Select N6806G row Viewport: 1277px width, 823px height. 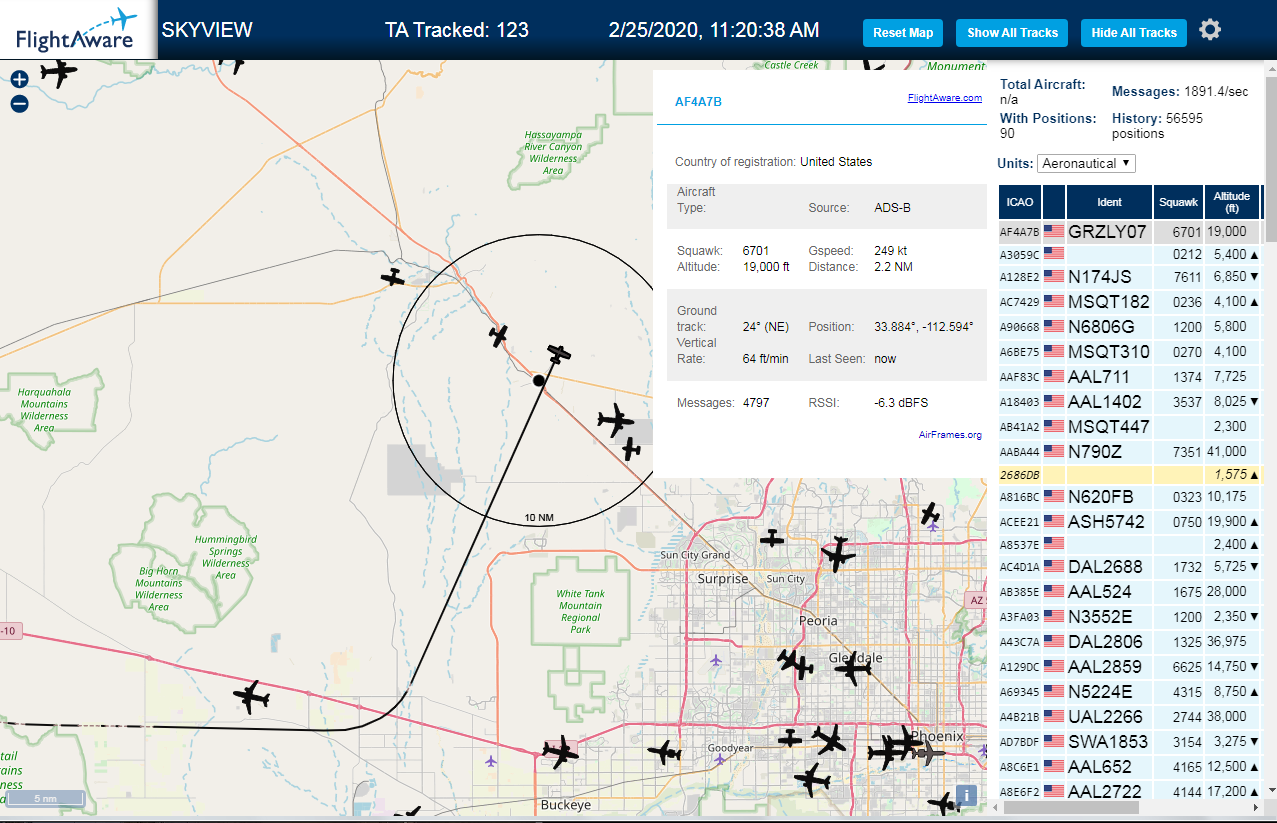point(1130,326)
